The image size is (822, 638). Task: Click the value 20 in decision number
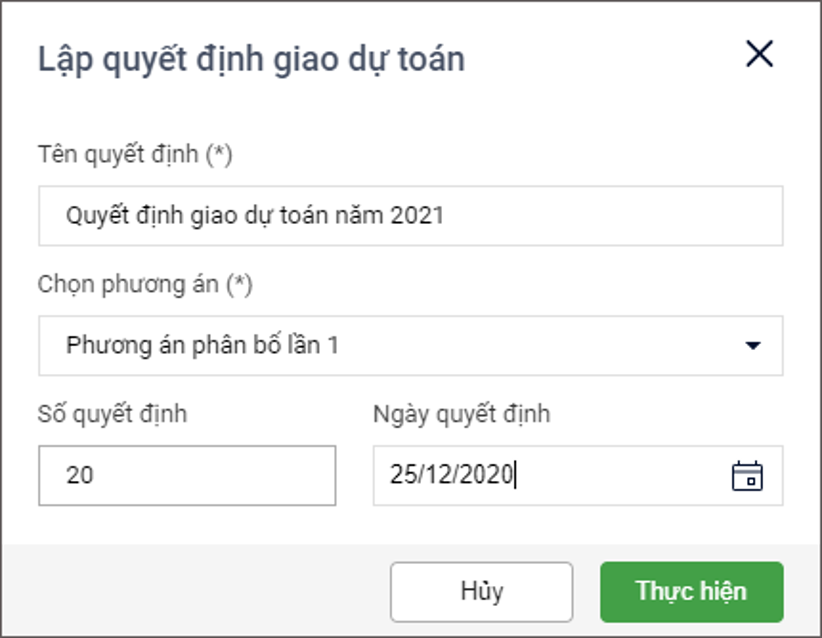tap(80, 475)
